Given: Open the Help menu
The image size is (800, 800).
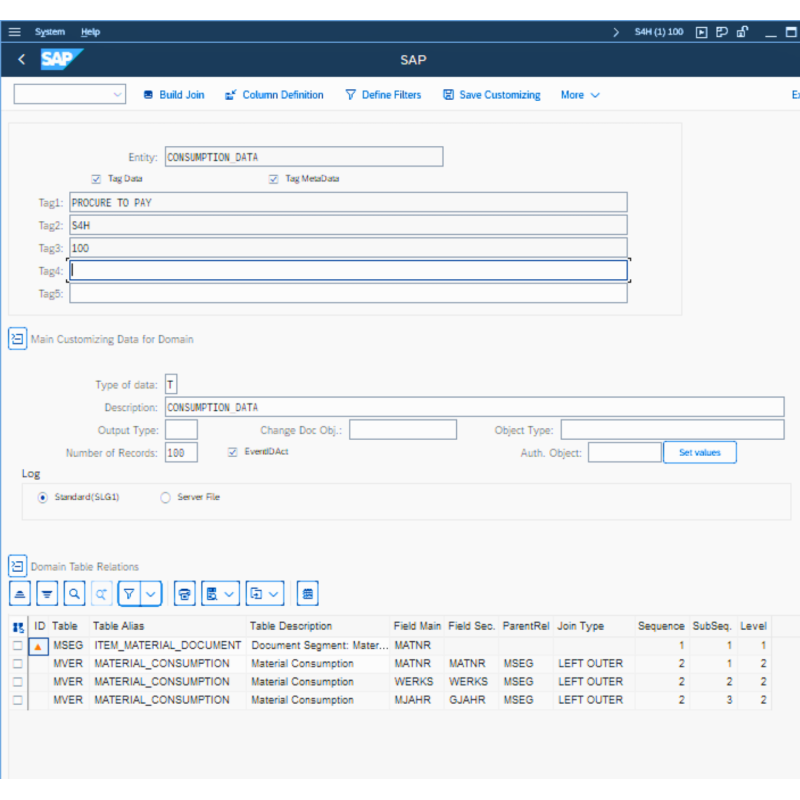Looking at the screenshot, I should pyautogui.click(x=90, y=32).
